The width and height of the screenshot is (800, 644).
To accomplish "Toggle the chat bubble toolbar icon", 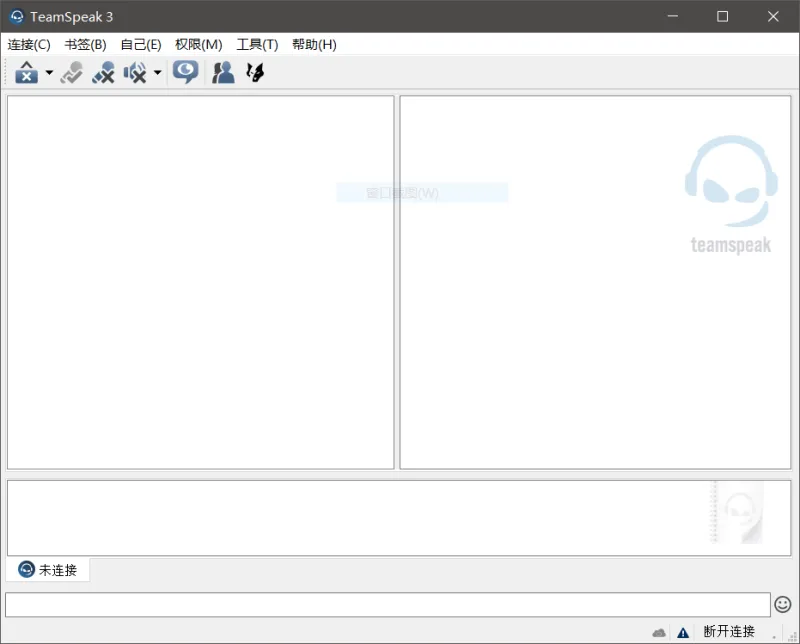I will [x=185, y=72].
